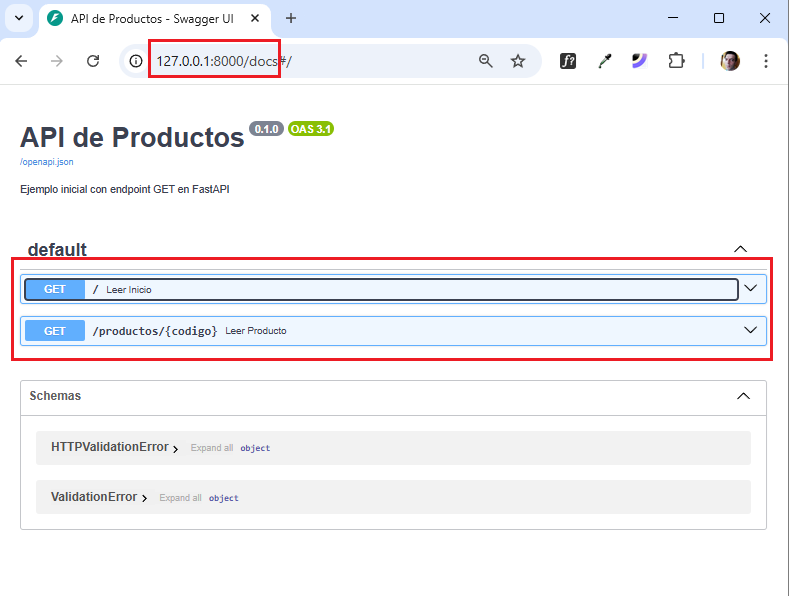Bookmark this page with the star icon
Viewport: 789px width, 596px height.
518,61
